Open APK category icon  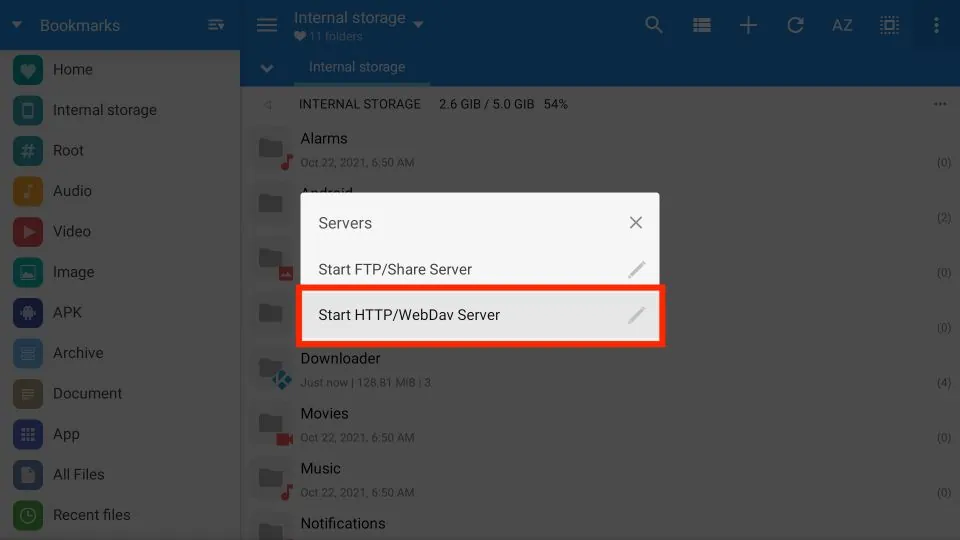pos(28,313)
